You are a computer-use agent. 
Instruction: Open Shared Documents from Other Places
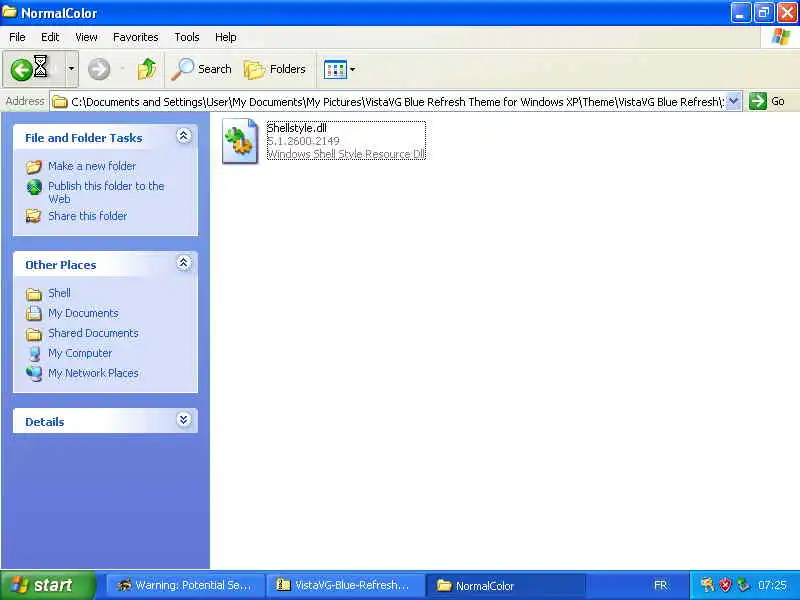[93, 333]
